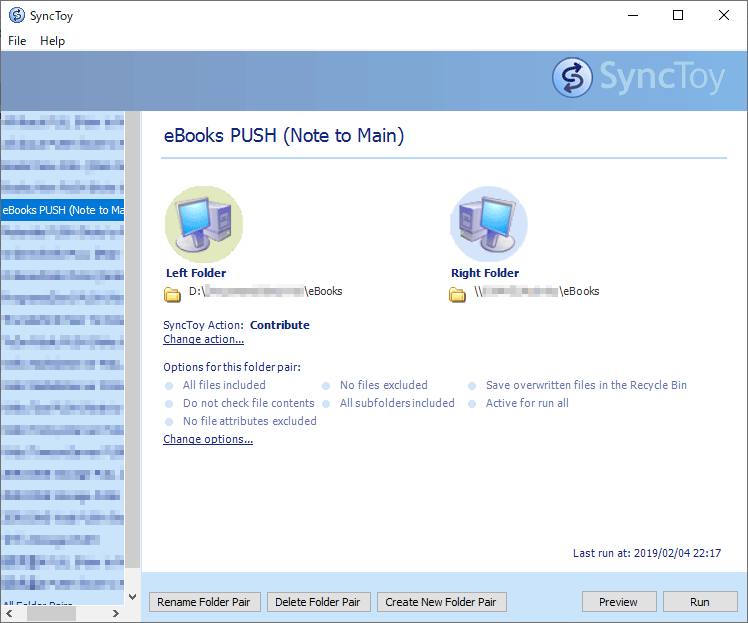Click the horizontal scrollbar thumb in list
The width and height of the screenshot is (748, 623).
tap(52, 613)
